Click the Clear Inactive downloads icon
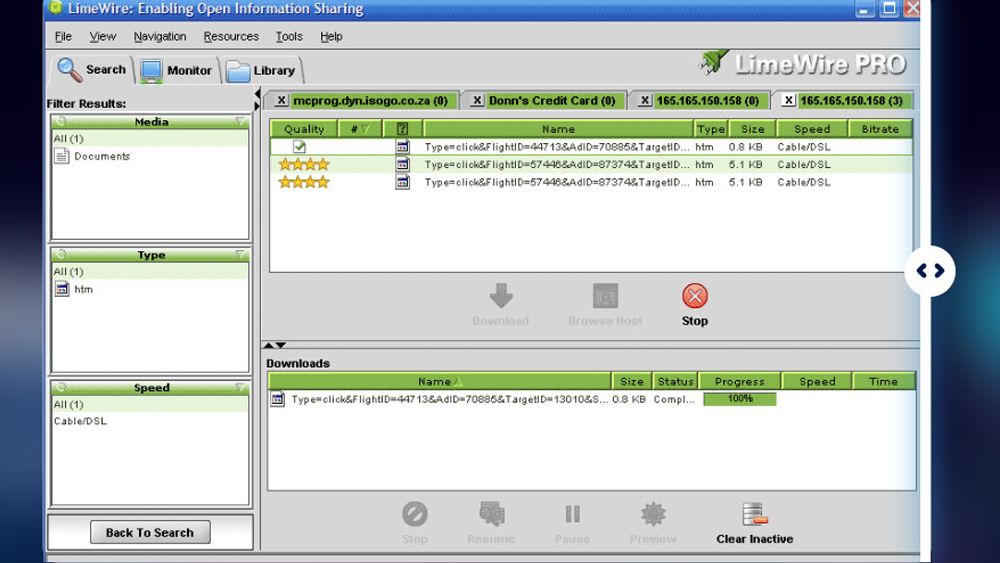Viewport: 1000px width, 563px height. click(754, 514)
